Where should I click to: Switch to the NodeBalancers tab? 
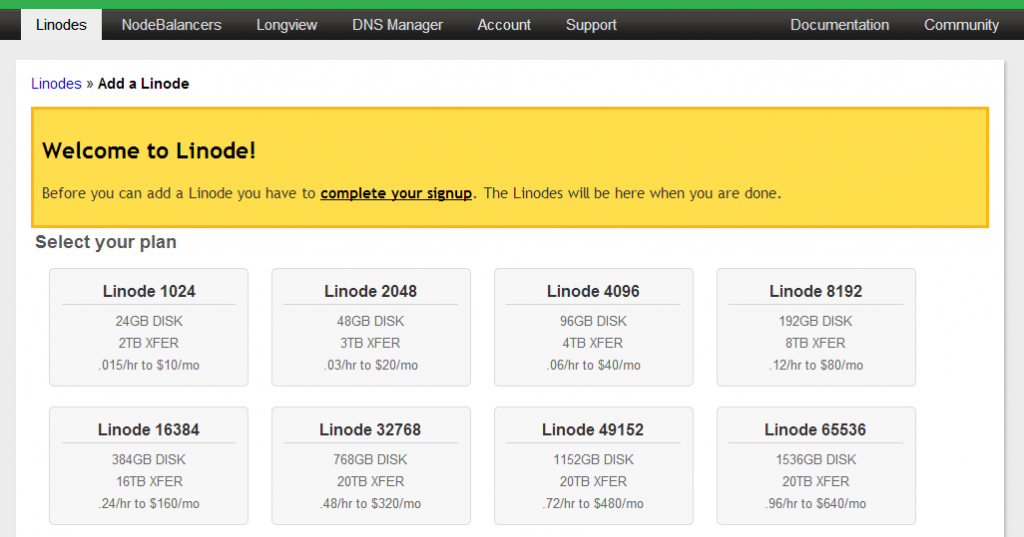[x=171, y=25]
